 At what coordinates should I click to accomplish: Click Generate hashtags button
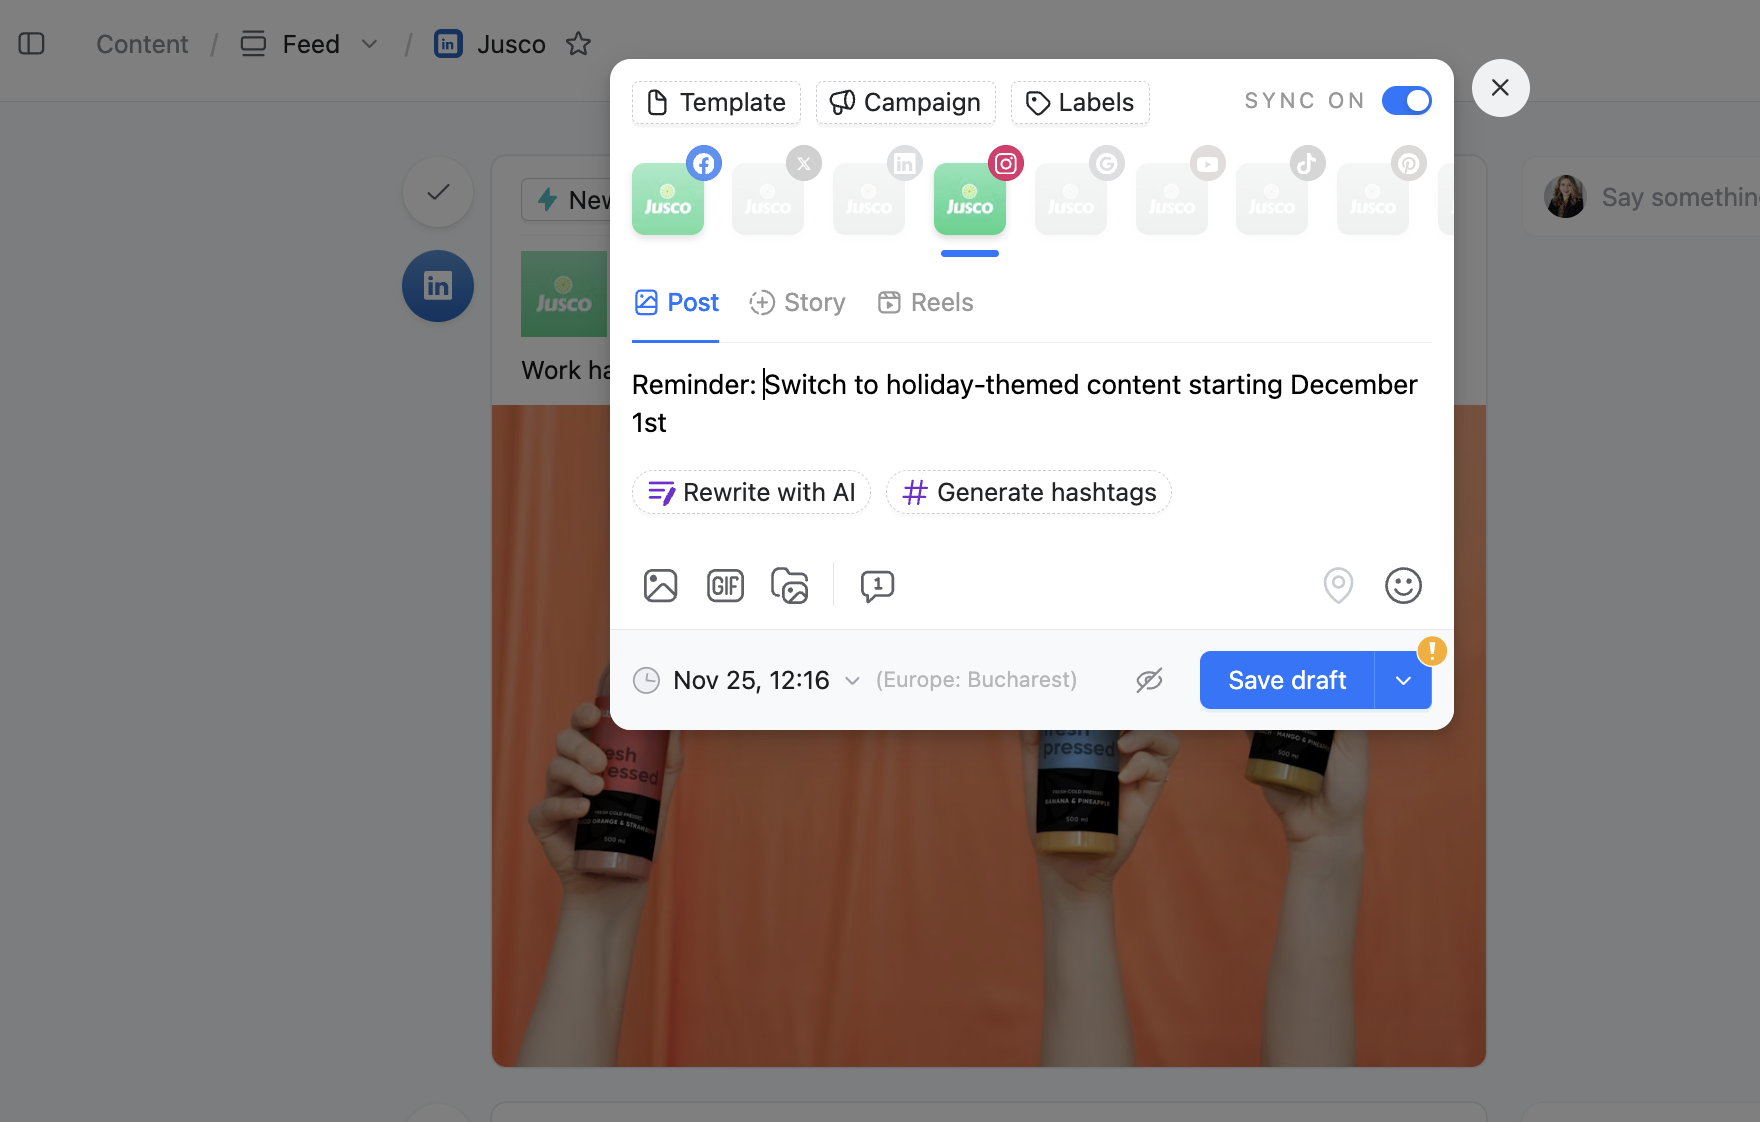(1028, 492)
